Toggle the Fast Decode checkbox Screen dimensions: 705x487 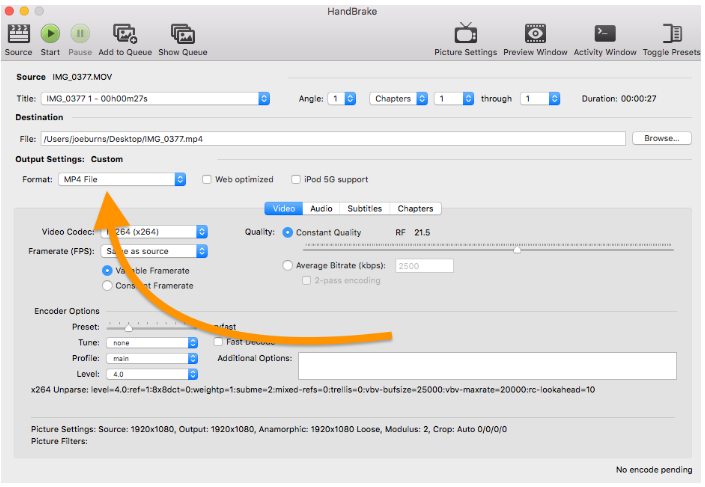coord(219,342)
